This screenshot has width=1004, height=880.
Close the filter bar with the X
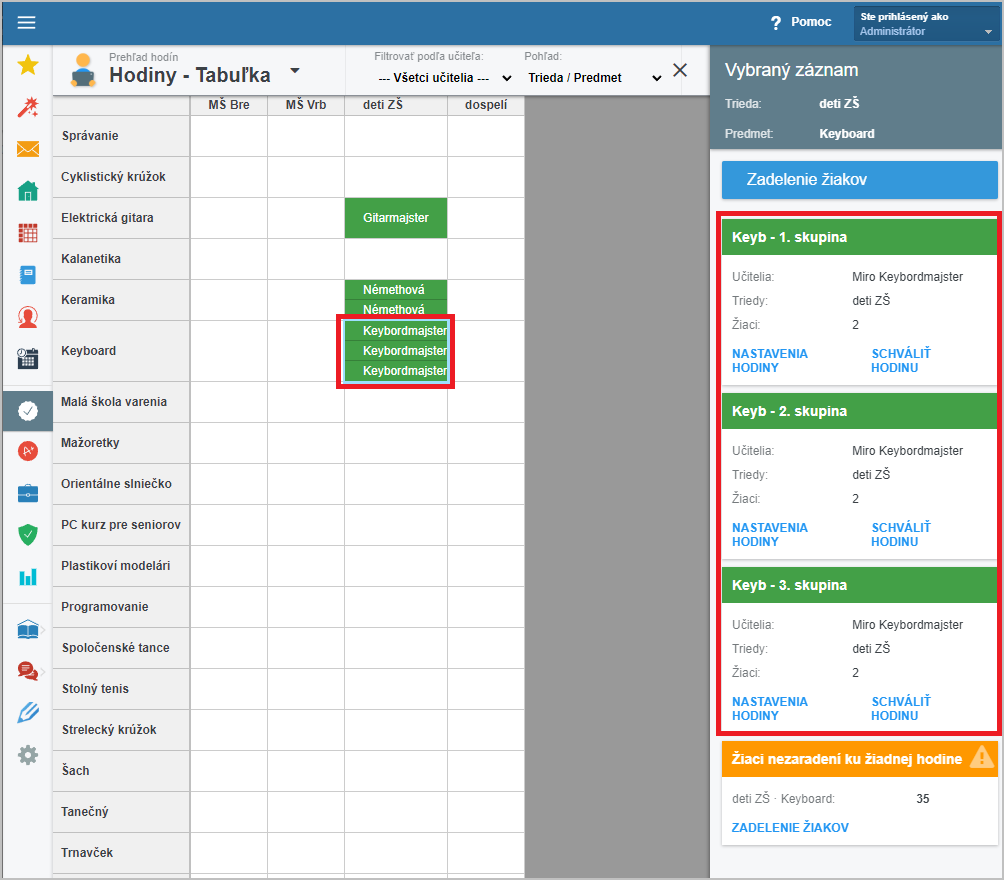pos(680,70)
